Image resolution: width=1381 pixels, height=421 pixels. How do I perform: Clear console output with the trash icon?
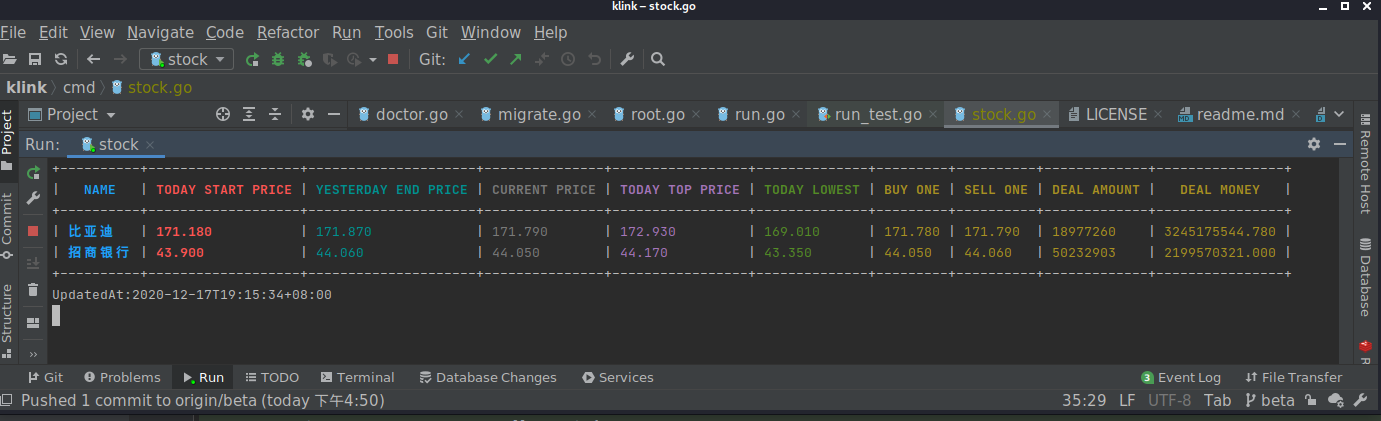pyautogui.click(x=33, y=290)
